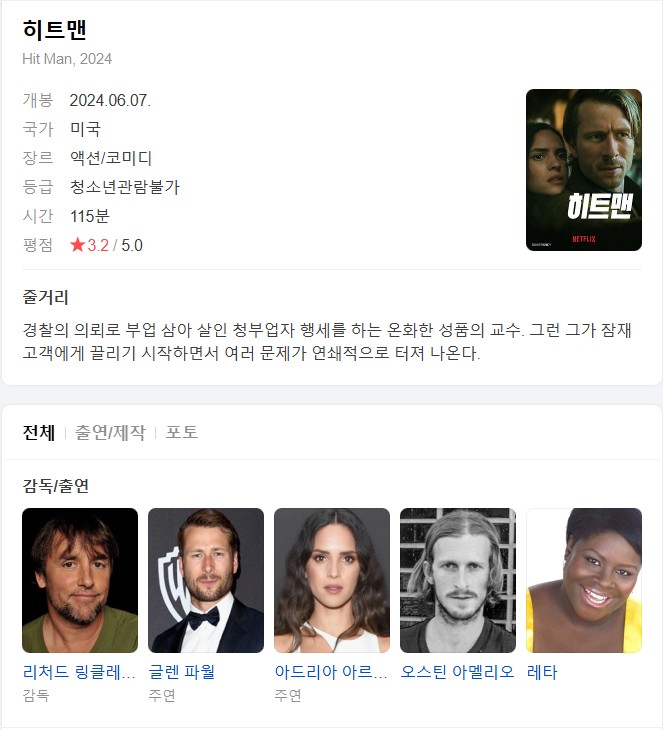
Task: Select the 전체 tab
Action: pos(39,433)
